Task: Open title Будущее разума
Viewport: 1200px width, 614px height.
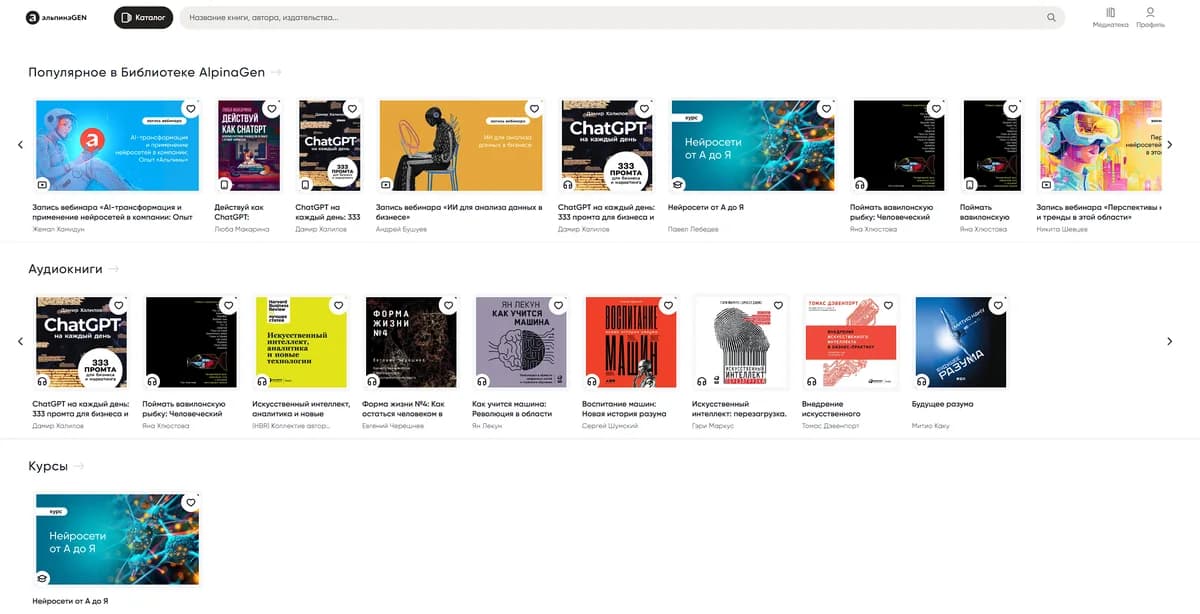Action: coord(943,404)
